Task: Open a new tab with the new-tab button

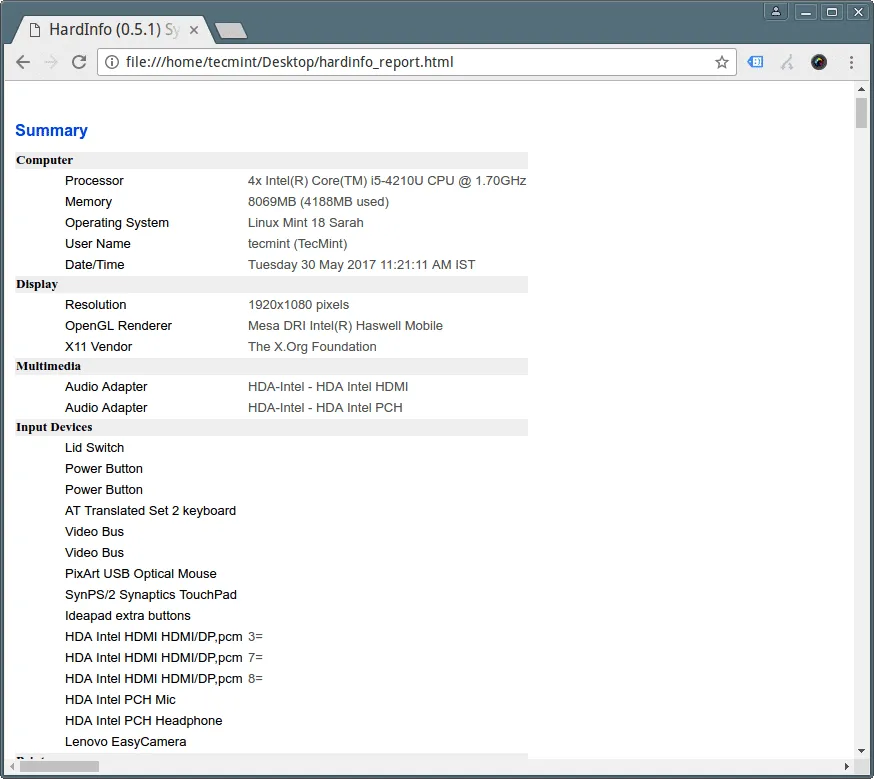Action: (x=231, y=31)
